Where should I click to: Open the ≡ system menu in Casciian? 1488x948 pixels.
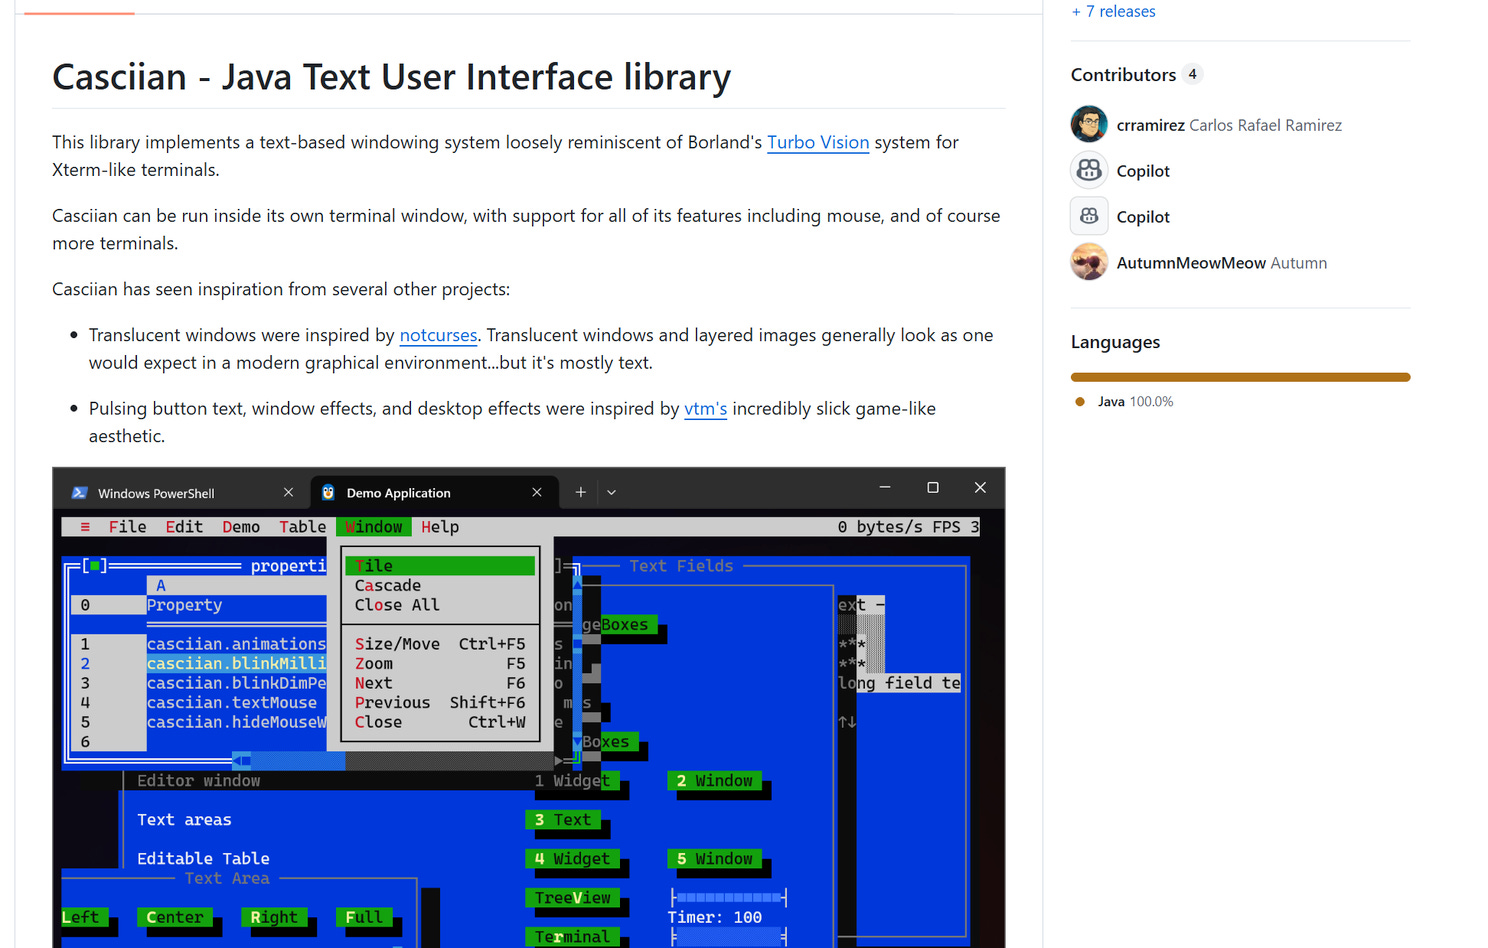85,527
